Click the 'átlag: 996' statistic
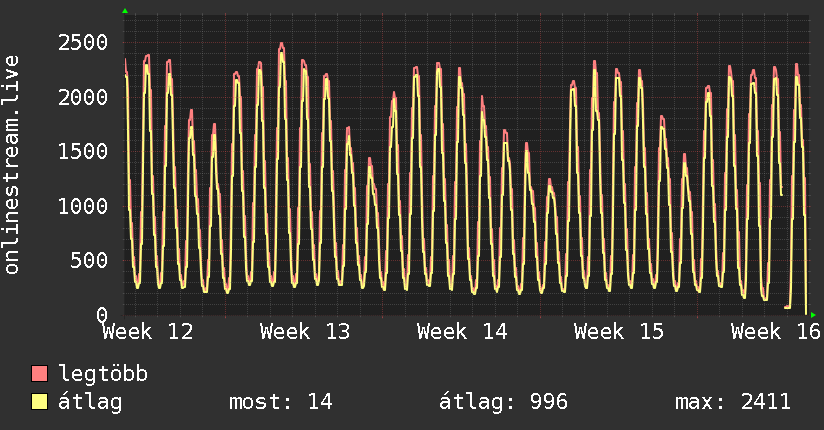This screenshot has height=430, width=824. [503, 402]
